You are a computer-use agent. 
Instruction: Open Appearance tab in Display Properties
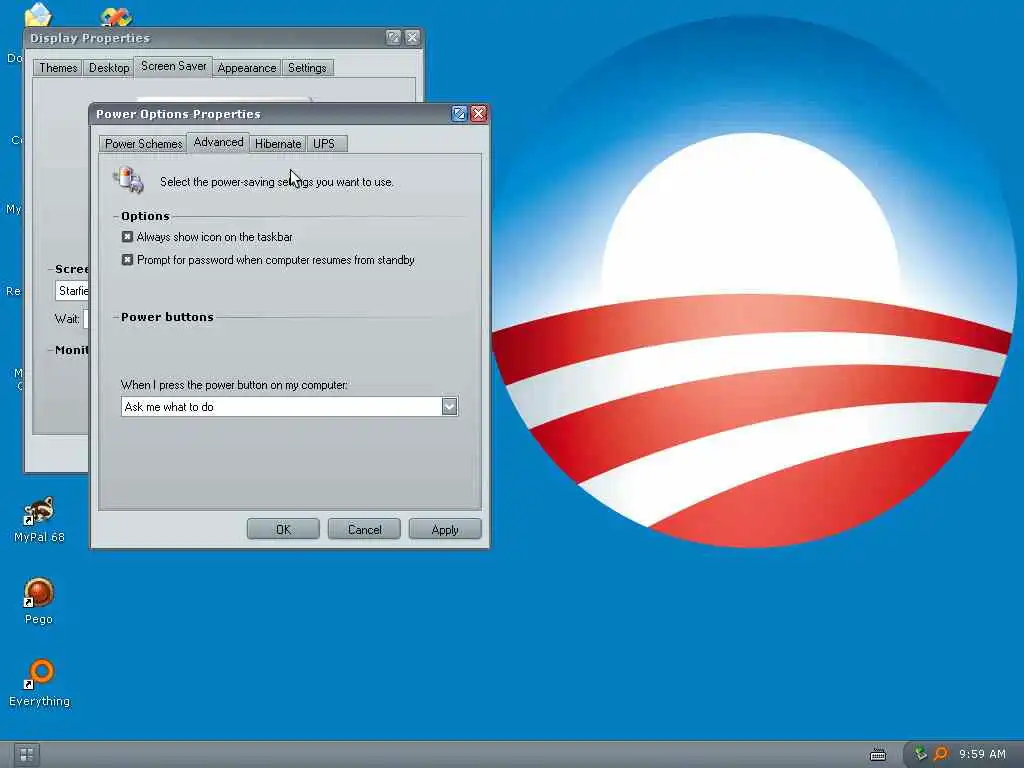[247, 68]
